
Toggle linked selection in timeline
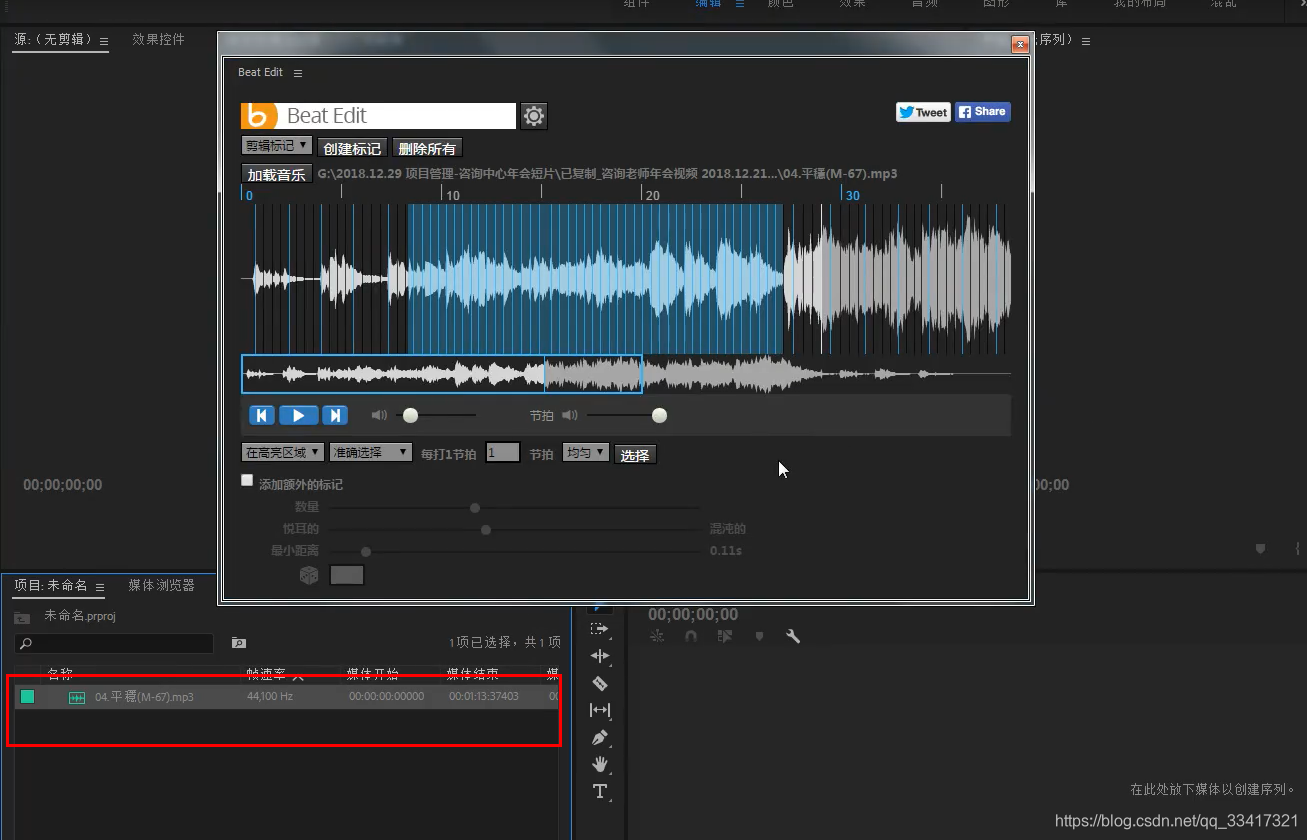click(x=725, y=636)
